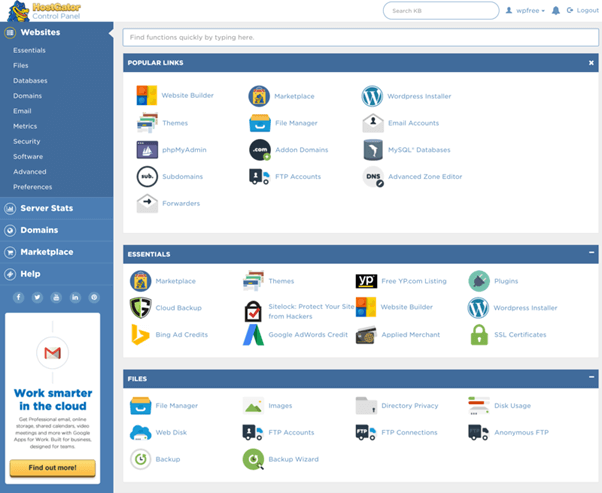Viewport: 602px width, 493px height.
Task: Open the Bing Ad Credits icon
Action: point(140,334)
